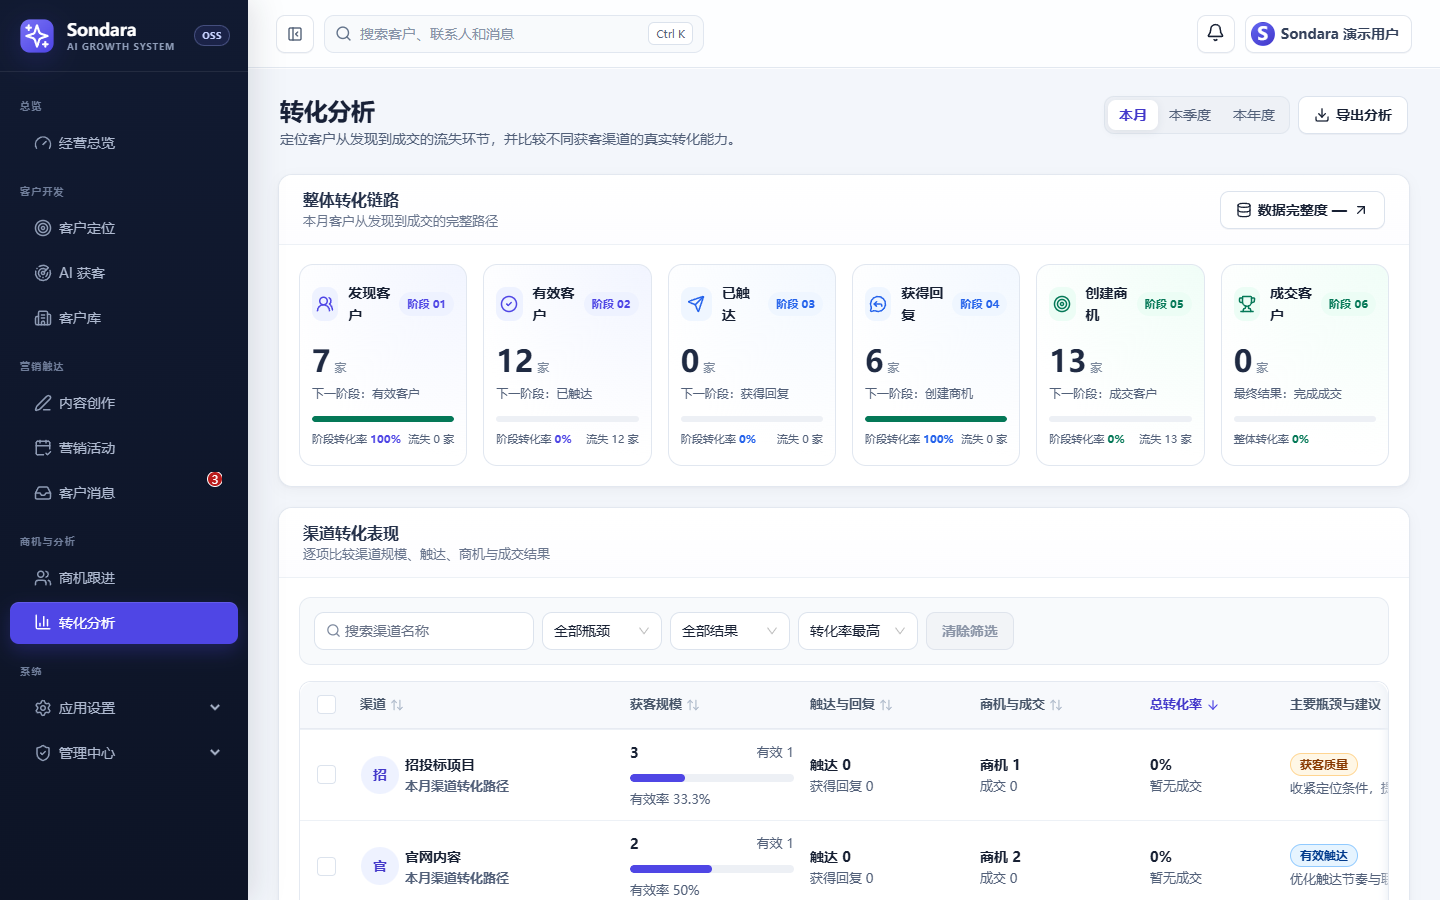Switch to the 本年度 period tab
1440x900 pixels.
1254,115
